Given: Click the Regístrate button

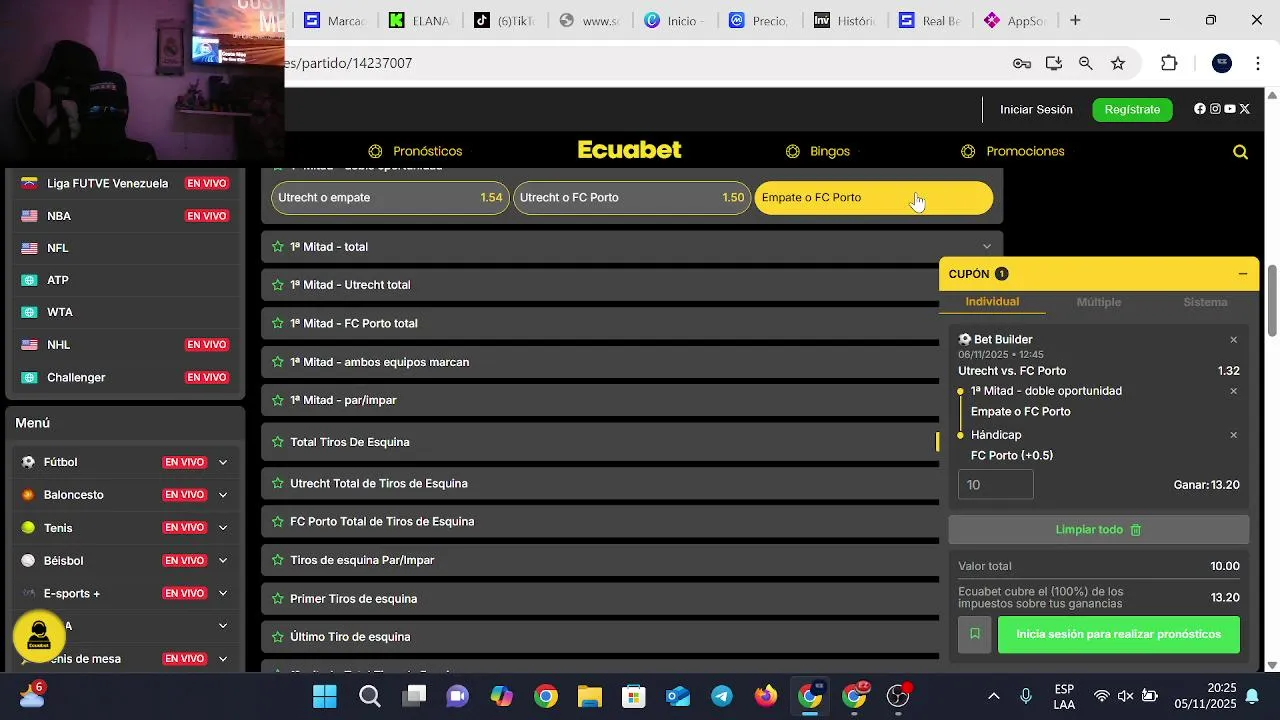Looking at the screenshot, I should (x=1132, y=110).
